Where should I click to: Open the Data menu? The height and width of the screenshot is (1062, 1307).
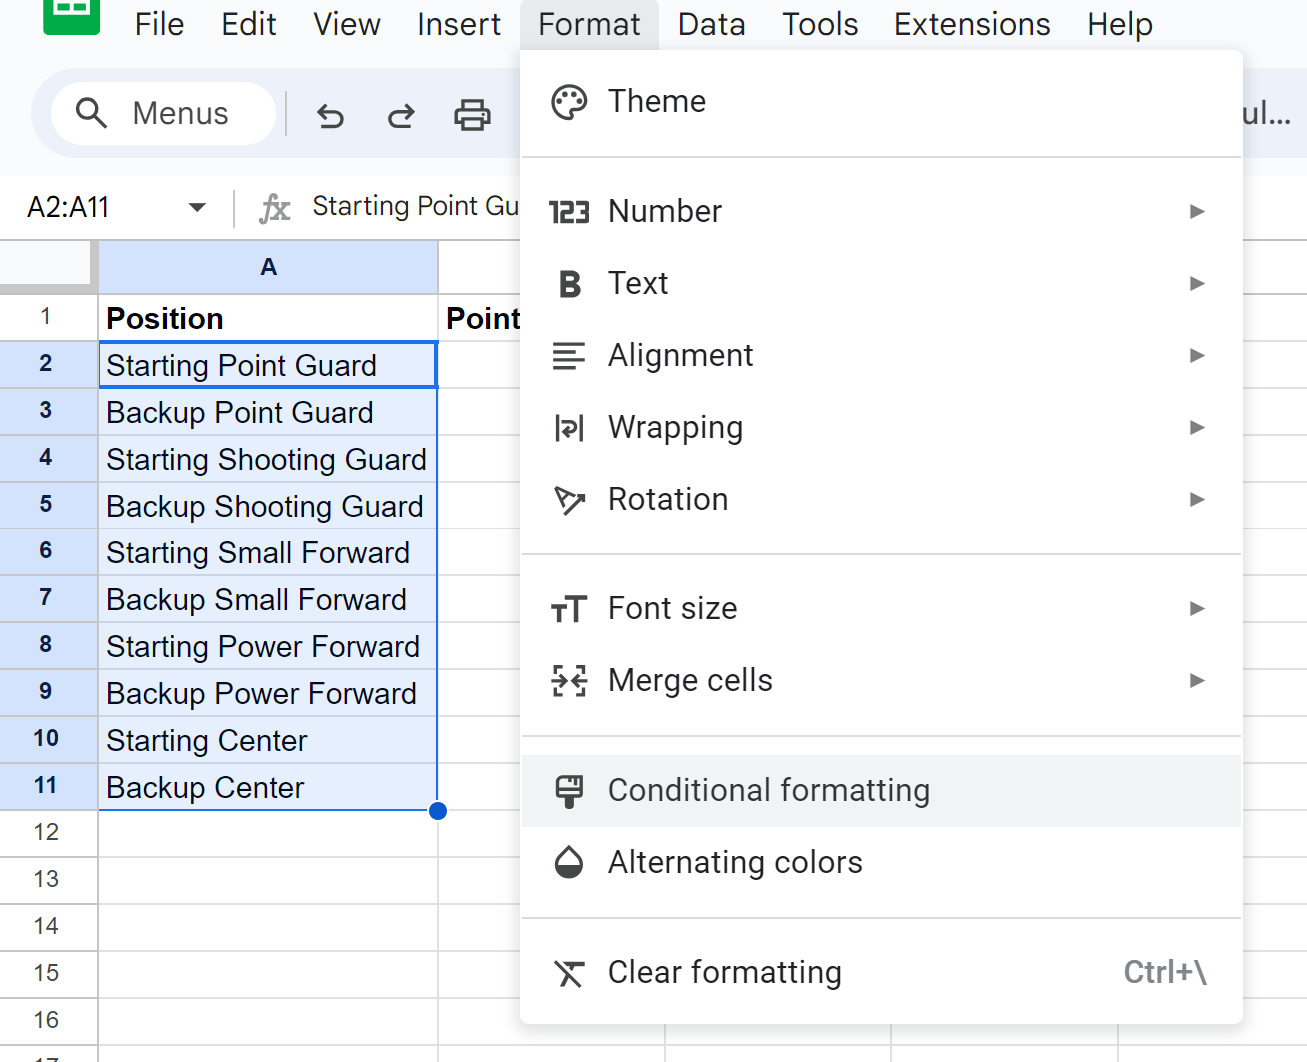click(711, 24)
